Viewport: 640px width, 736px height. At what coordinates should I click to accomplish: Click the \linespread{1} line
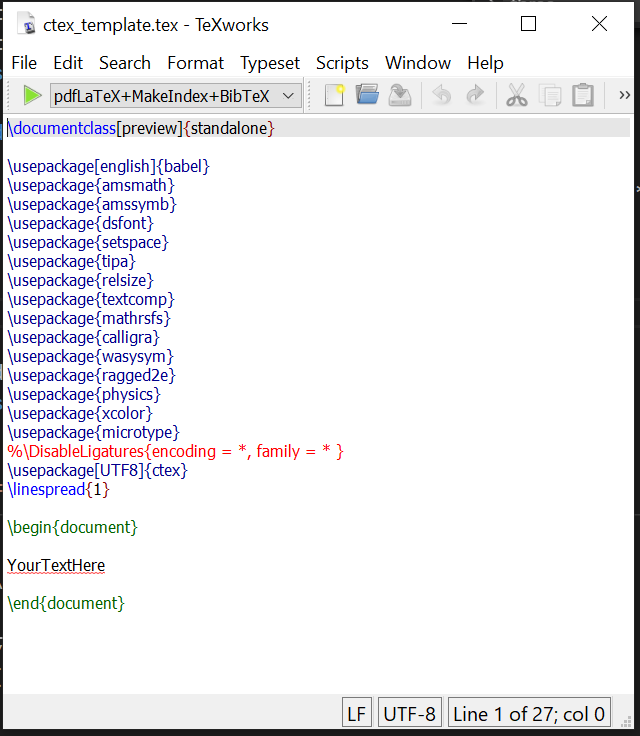58,490
